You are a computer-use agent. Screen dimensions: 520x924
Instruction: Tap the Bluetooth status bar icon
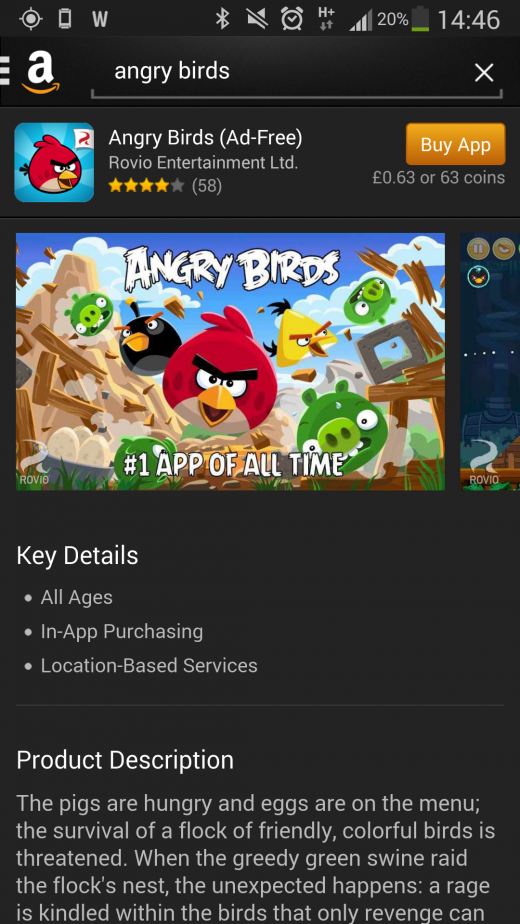222,19
